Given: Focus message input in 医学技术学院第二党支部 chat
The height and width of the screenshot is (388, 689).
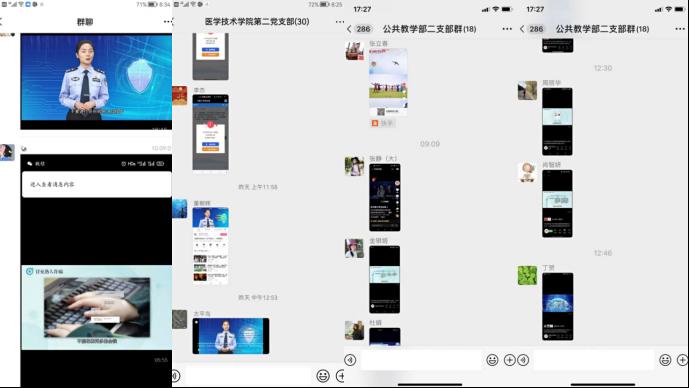Looking at the screenshot, I should [248, 376].
